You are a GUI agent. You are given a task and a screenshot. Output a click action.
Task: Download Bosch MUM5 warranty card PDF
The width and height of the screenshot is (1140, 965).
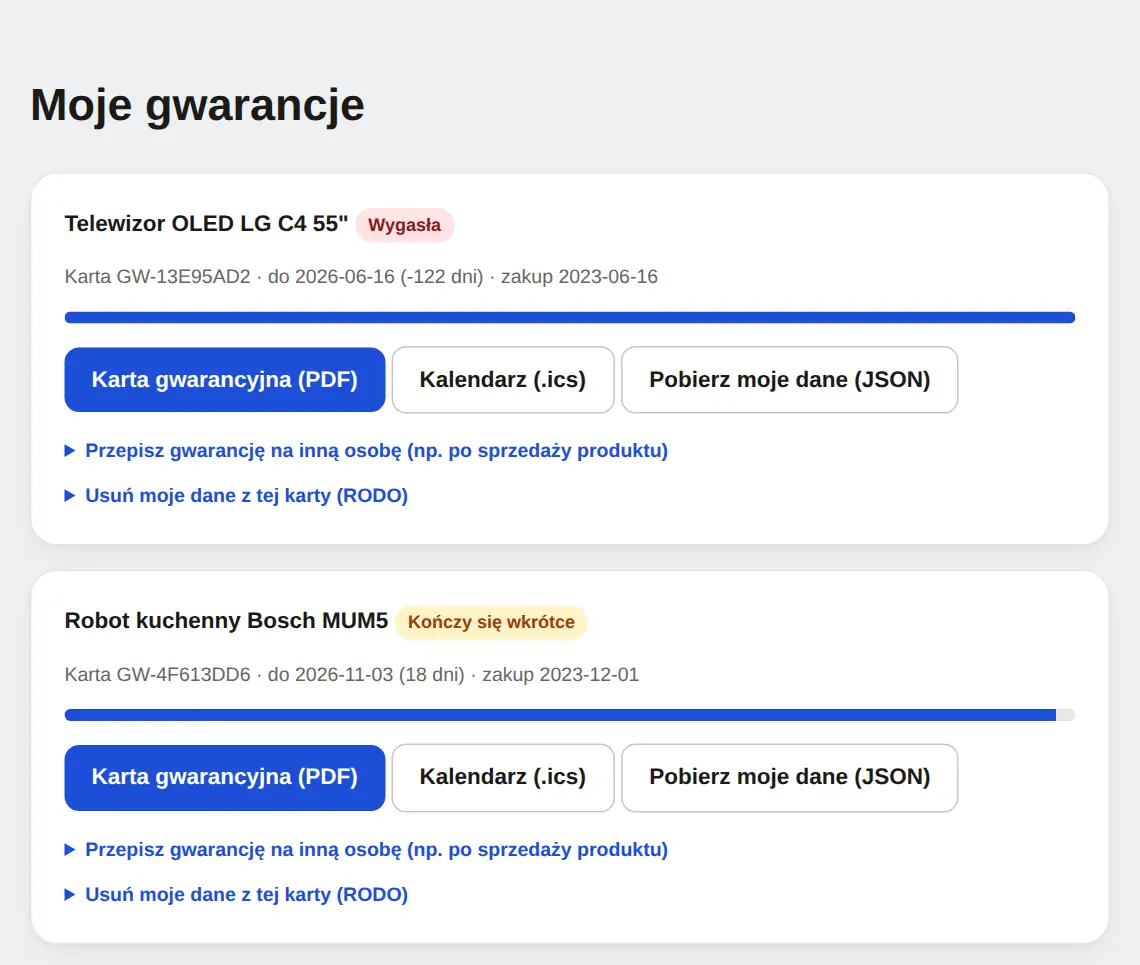[x=225, y=777]
